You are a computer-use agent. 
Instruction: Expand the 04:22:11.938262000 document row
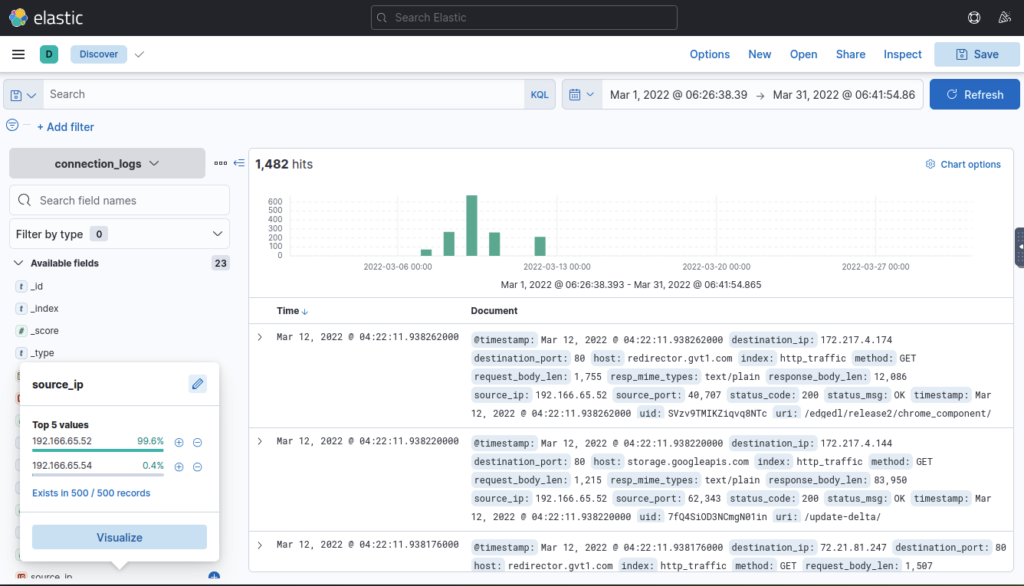point(260,337)
